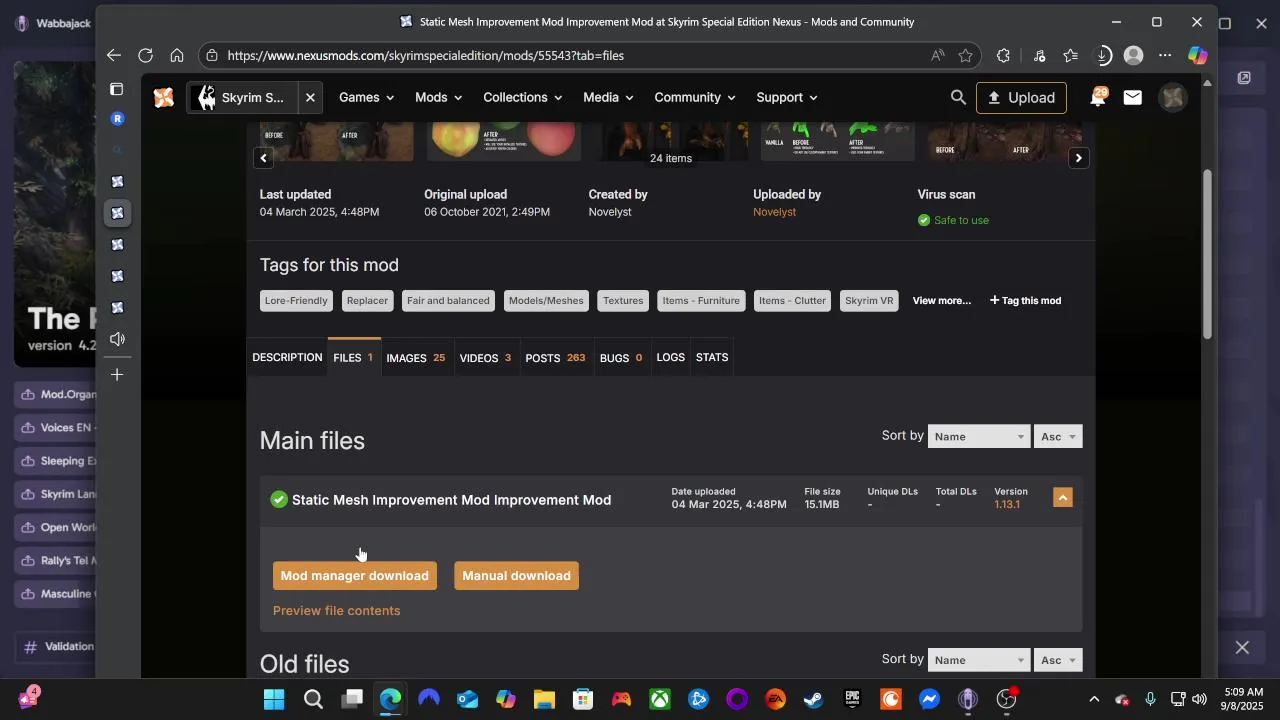This screenshot has width=1280, height=720.
Task: Open the browser Downloads icon
Action: 1103,56
